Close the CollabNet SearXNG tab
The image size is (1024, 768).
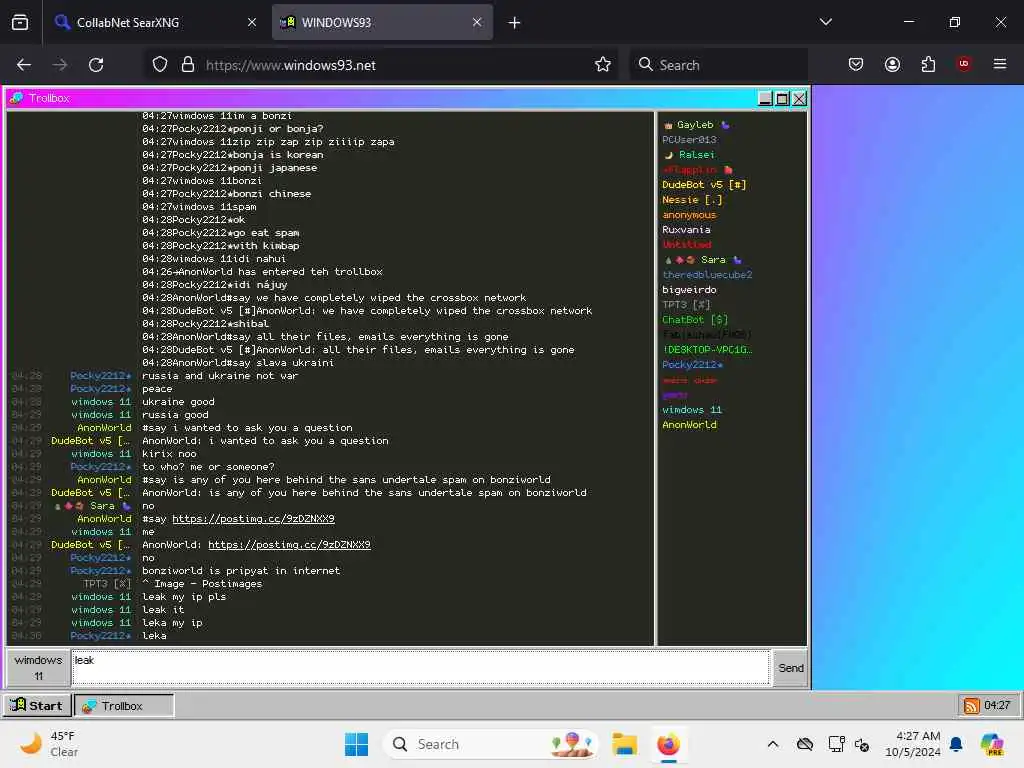tap(252, 22)
